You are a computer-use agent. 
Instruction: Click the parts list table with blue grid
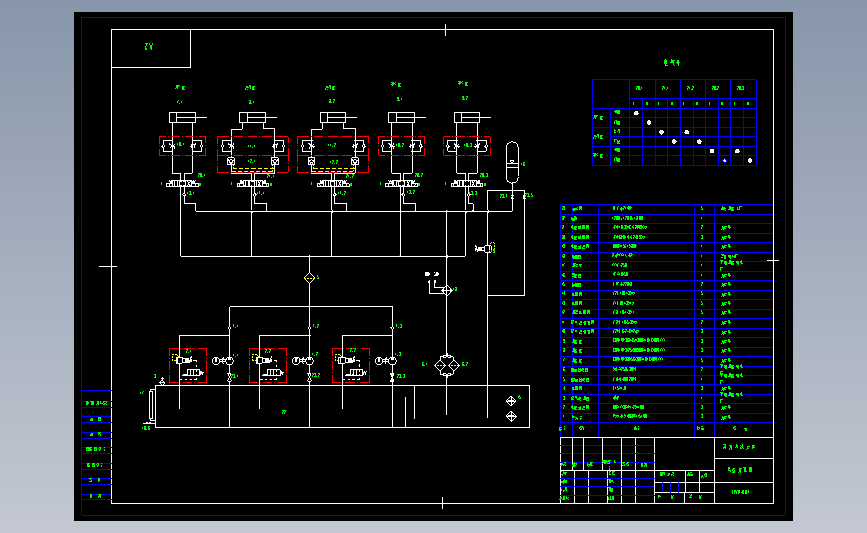666,321
